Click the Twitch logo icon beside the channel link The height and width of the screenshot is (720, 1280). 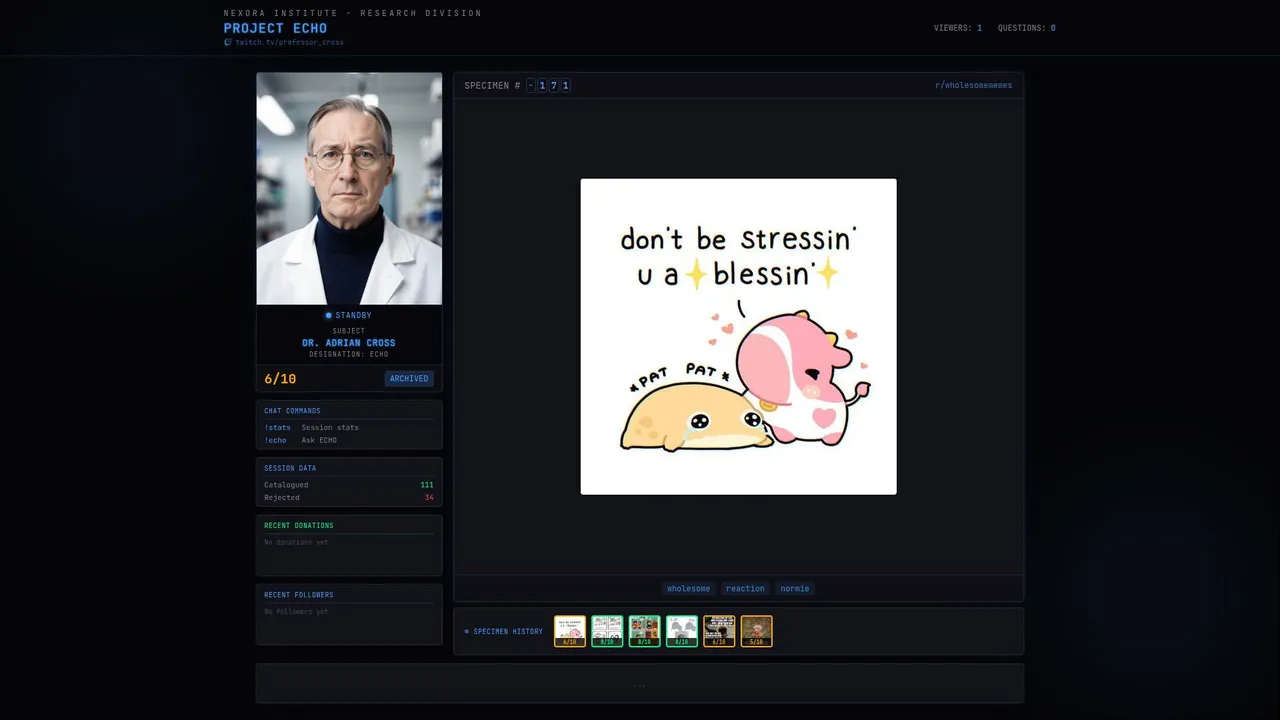228,42
